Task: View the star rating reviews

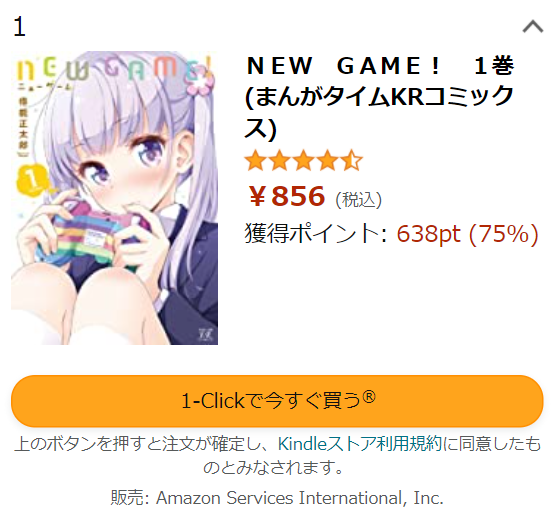Action: (x=304, y=161)
